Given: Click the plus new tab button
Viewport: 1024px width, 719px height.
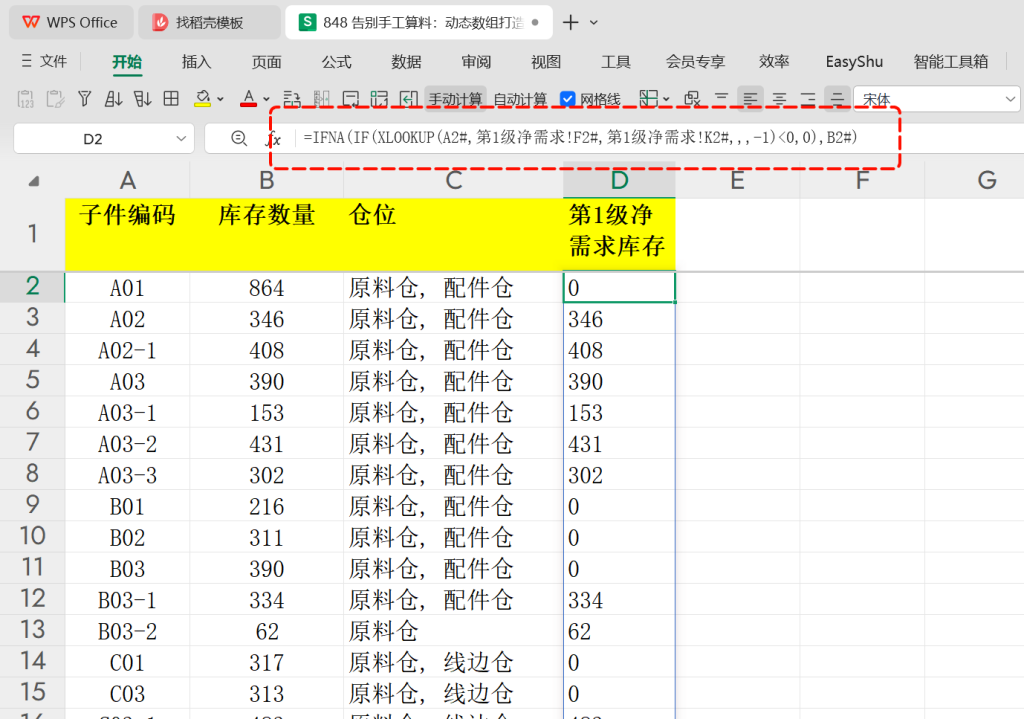Looking at the screenshot, I should [x=571, y=22].
